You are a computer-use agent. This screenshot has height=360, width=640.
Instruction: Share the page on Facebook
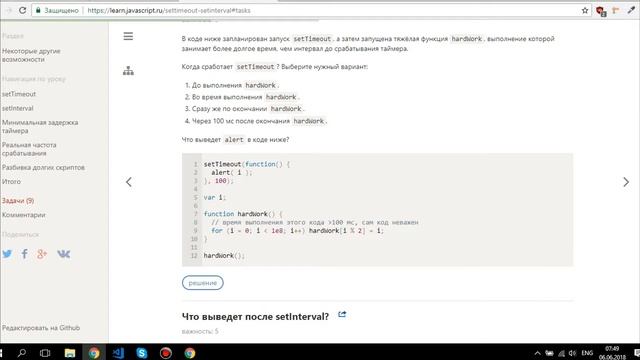coord(24,254)
